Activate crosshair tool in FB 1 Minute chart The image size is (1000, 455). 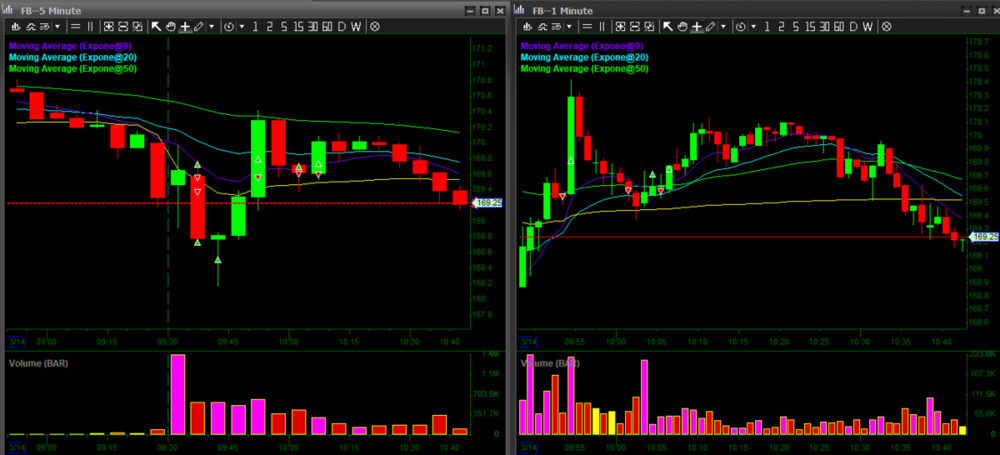697,26
